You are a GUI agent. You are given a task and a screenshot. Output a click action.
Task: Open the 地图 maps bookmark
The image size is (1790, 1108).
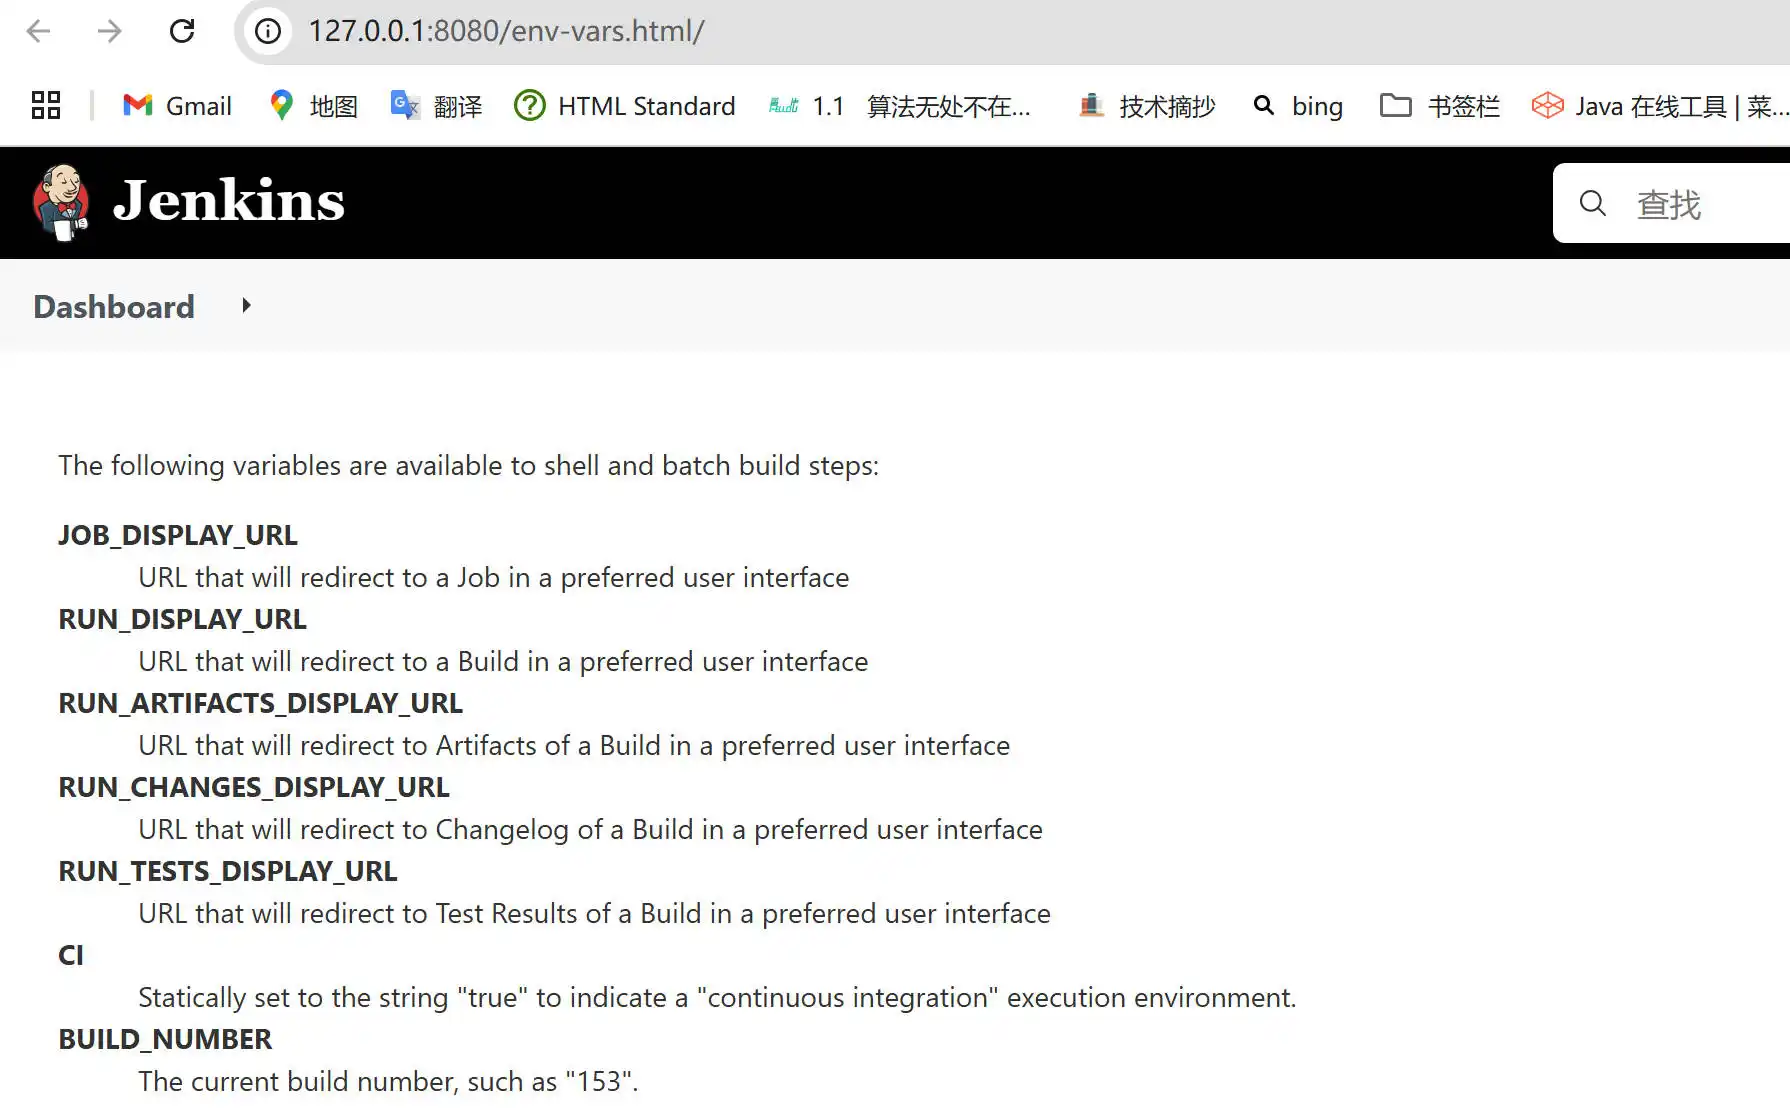(x=314, y=106)
